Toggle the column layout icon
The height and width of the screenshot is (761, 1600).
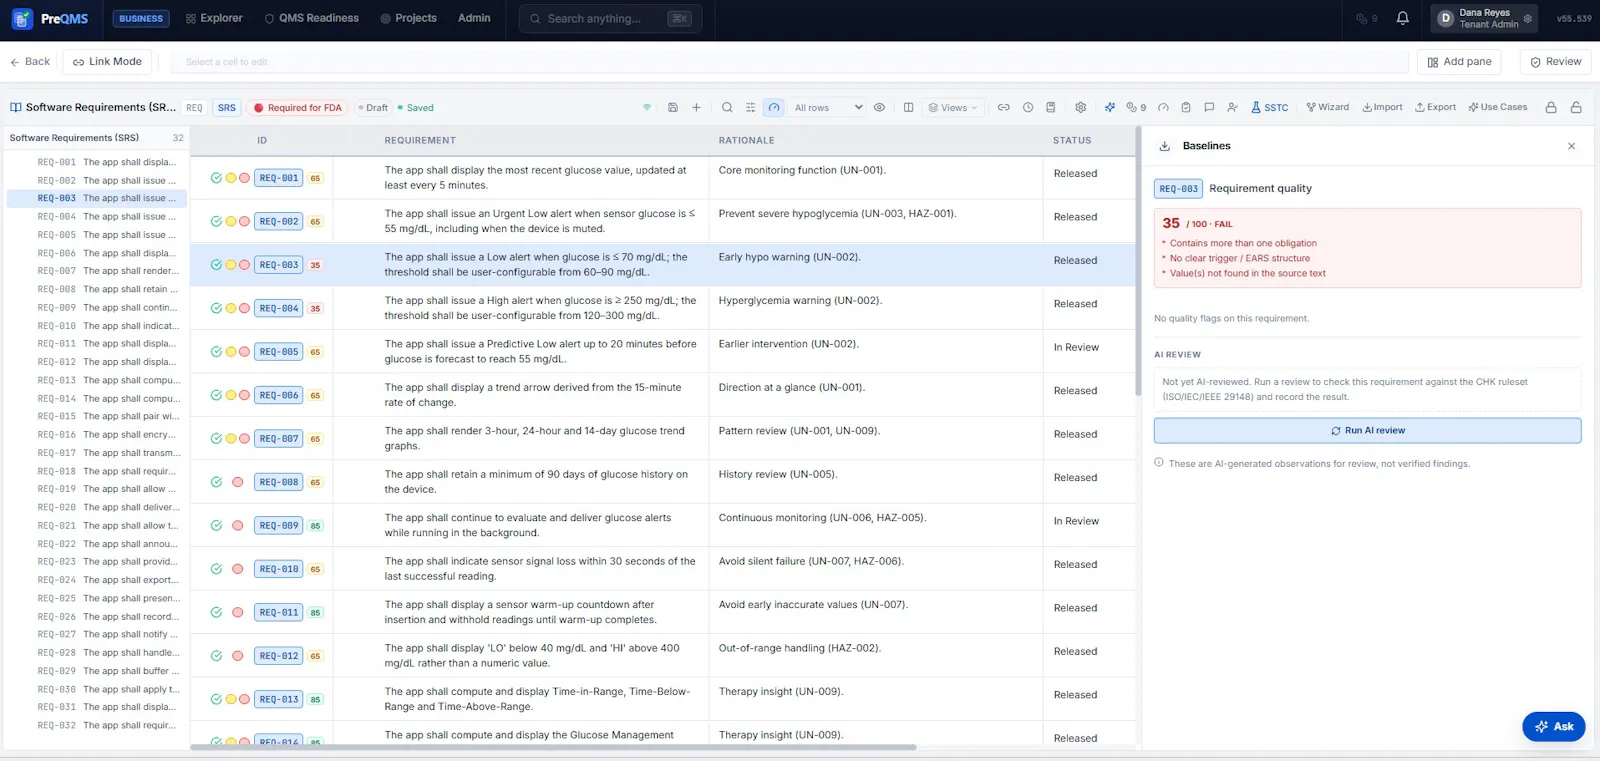[908, 107]
